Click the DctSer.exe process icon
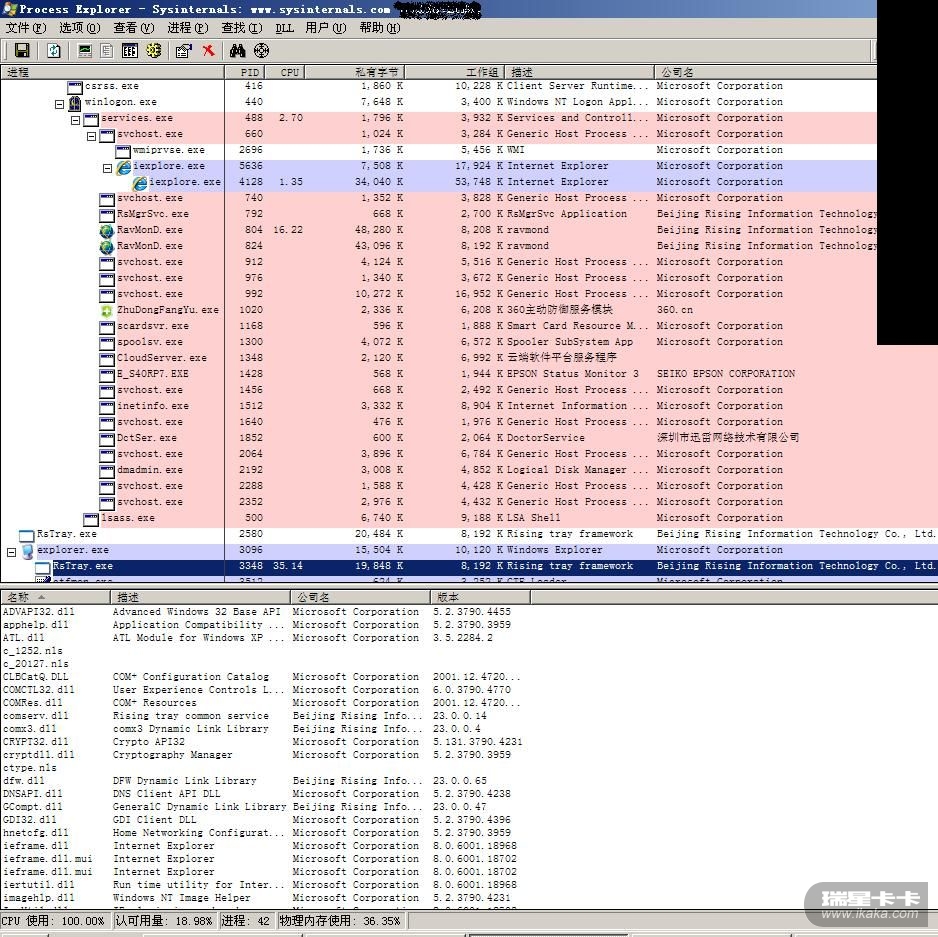The image size is (938, 937). click(x=106, y=439)
